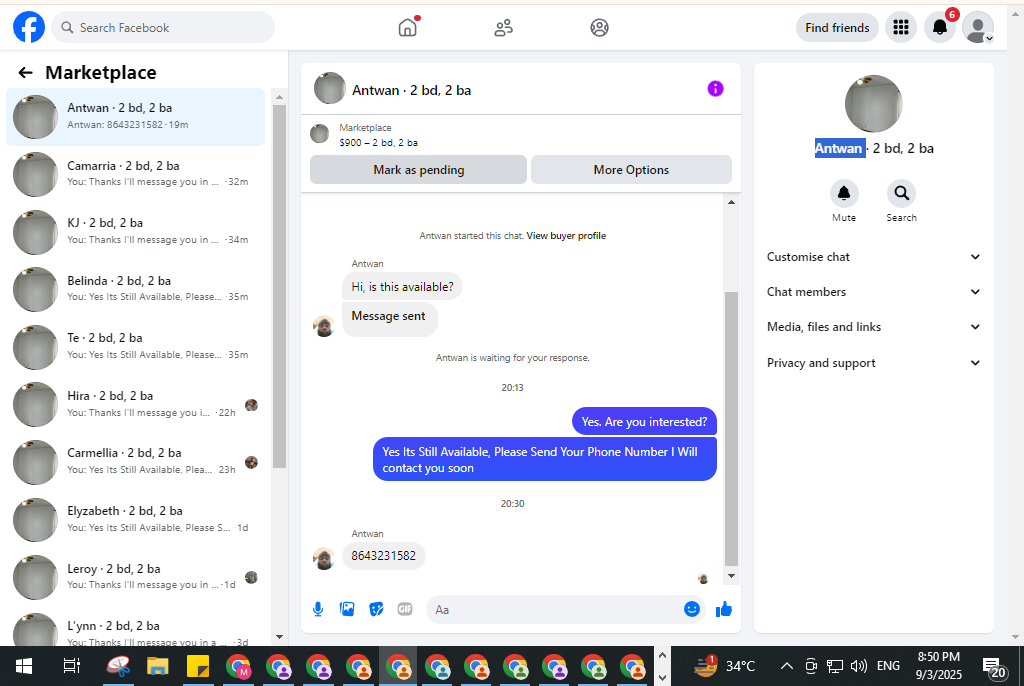Image resolution: width=1024 pixels, height=686 pixels.
Task: Open Windows notification center icon
Action: [x=994, y=667]
